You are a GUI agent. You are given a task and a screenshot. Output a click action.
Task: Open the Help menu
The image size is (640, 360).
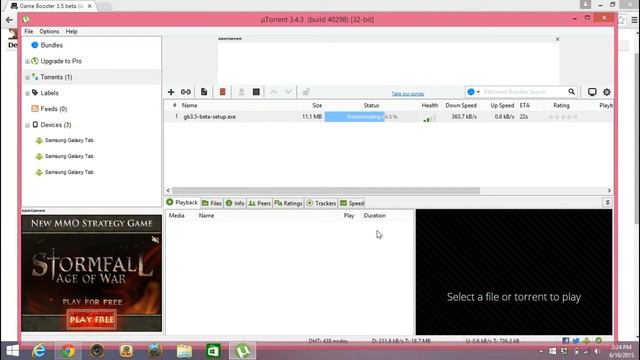pyautogui.click(x=71, y=31)
